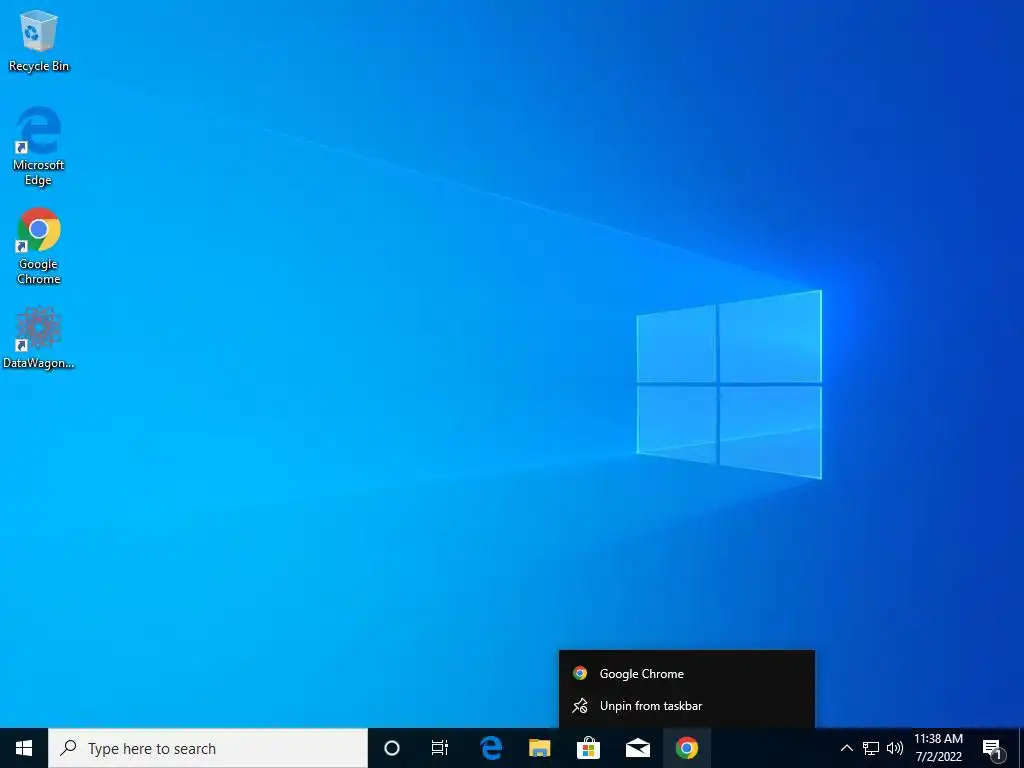Choose Unpin from taskbar in the jump list

tap(687, 706)
